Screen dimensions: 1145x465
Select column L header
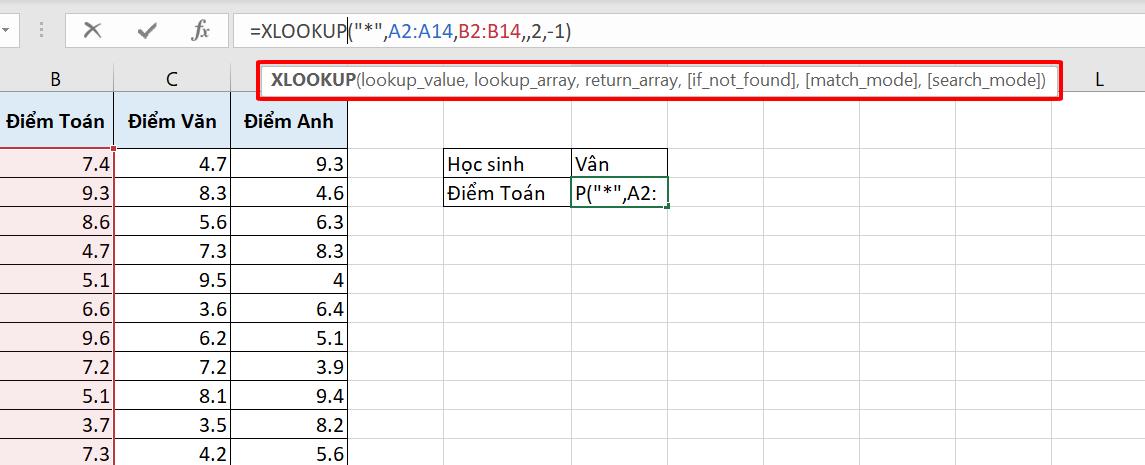[x=1098, y=80]
